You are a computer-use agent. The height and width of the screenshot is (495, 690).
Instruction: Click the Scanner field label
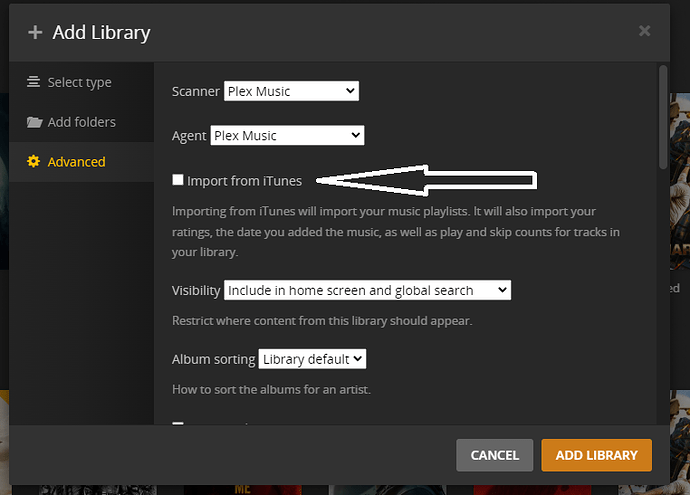pos(195,92)
